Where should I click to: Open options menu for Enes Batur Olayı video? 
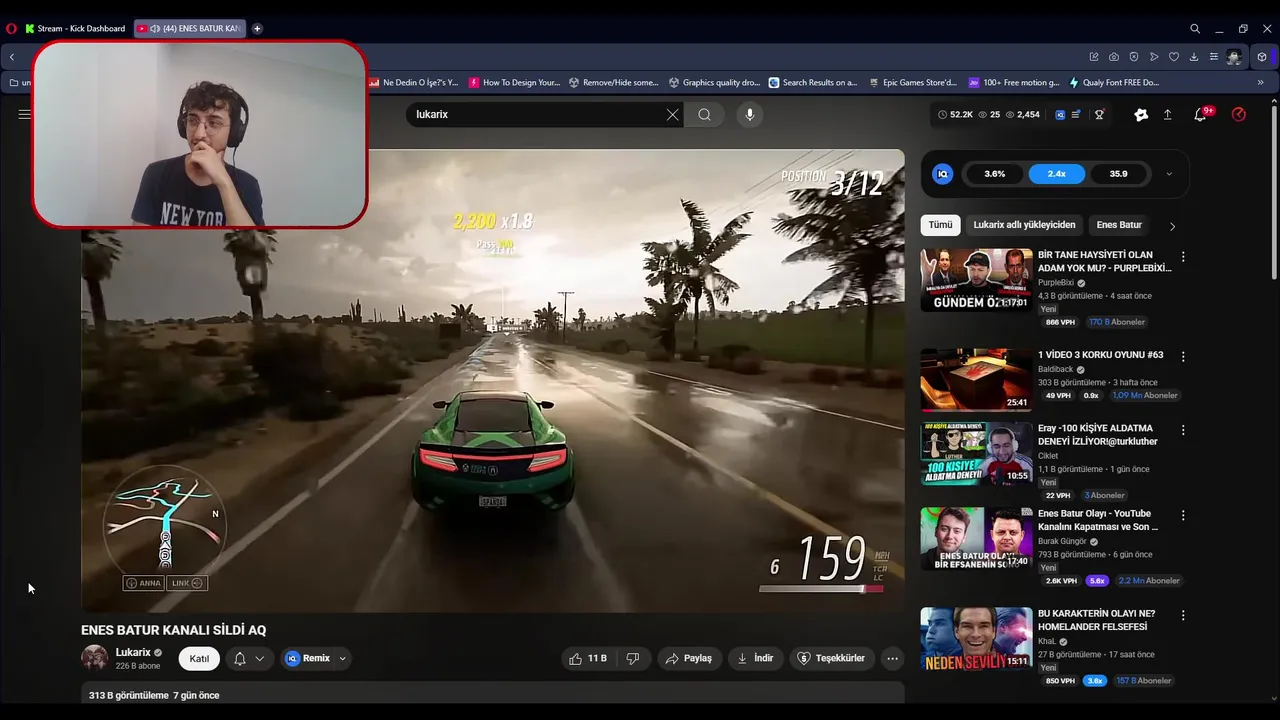tap(1183, 516)
